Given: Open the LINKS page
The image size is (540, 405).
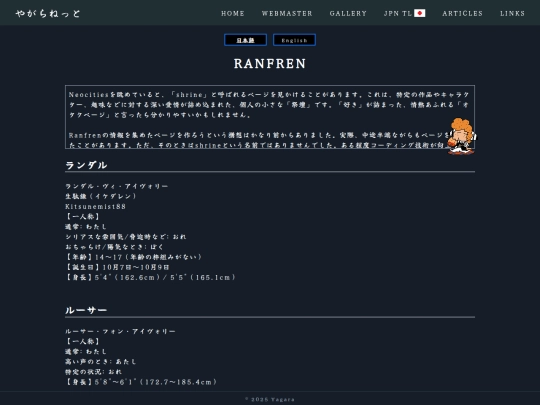Looking at the screenshot, I should coord(512,13).
